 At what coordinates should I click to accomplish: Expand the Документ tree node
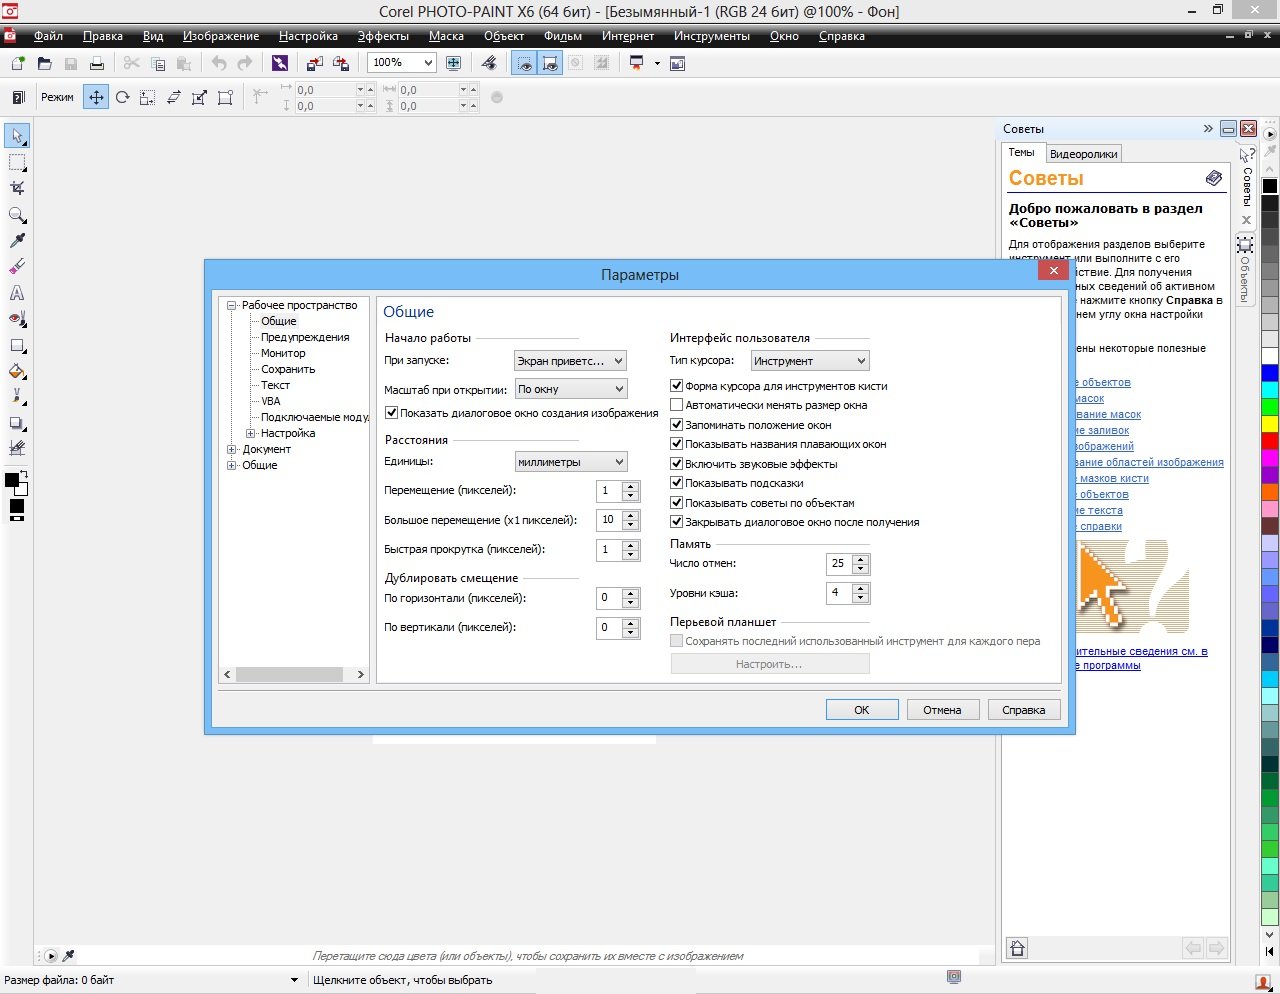tap(232, 450)
